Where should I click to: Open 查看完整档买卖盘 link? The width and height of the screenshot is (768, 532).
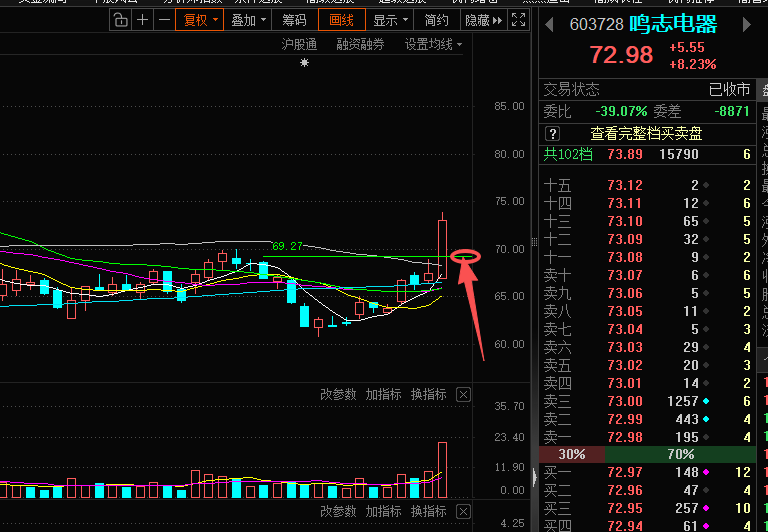click(646, 133)
